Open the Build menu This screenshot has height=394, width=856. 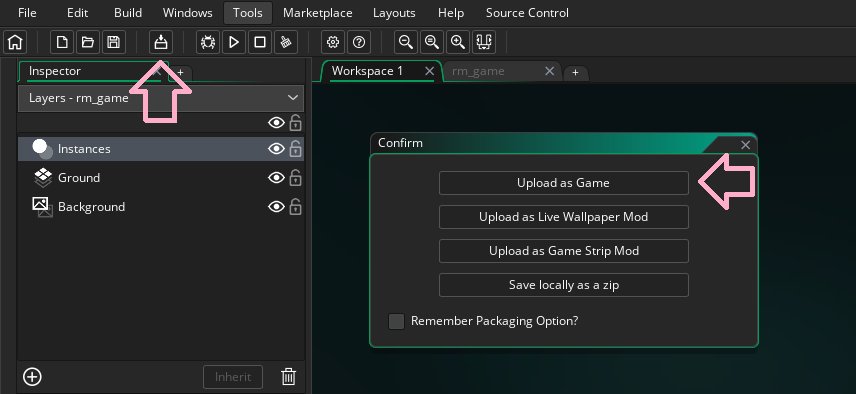[x=128, y=13]
